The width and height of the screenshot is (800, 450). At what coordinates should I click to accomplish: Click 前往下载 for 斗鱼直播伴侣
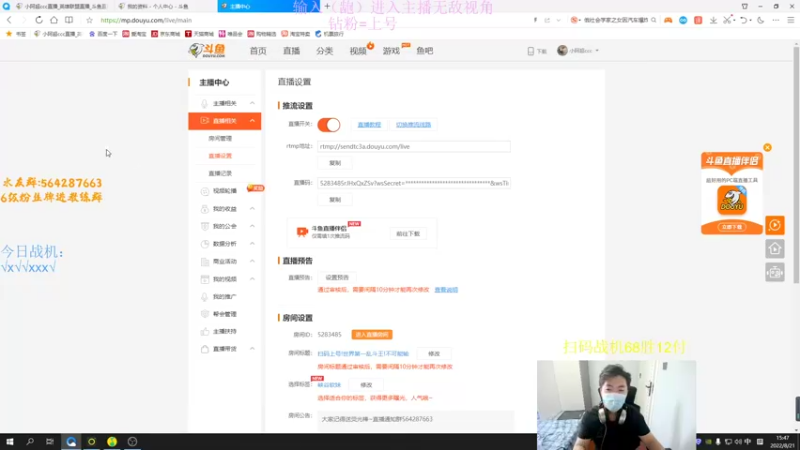[x=408, y=234]
